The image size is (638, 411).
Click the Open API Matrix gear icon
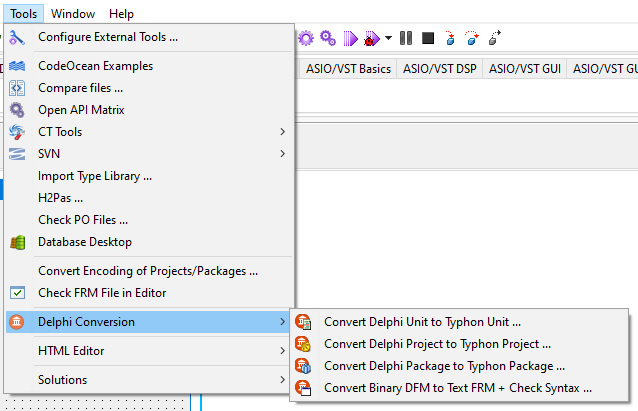17,110
